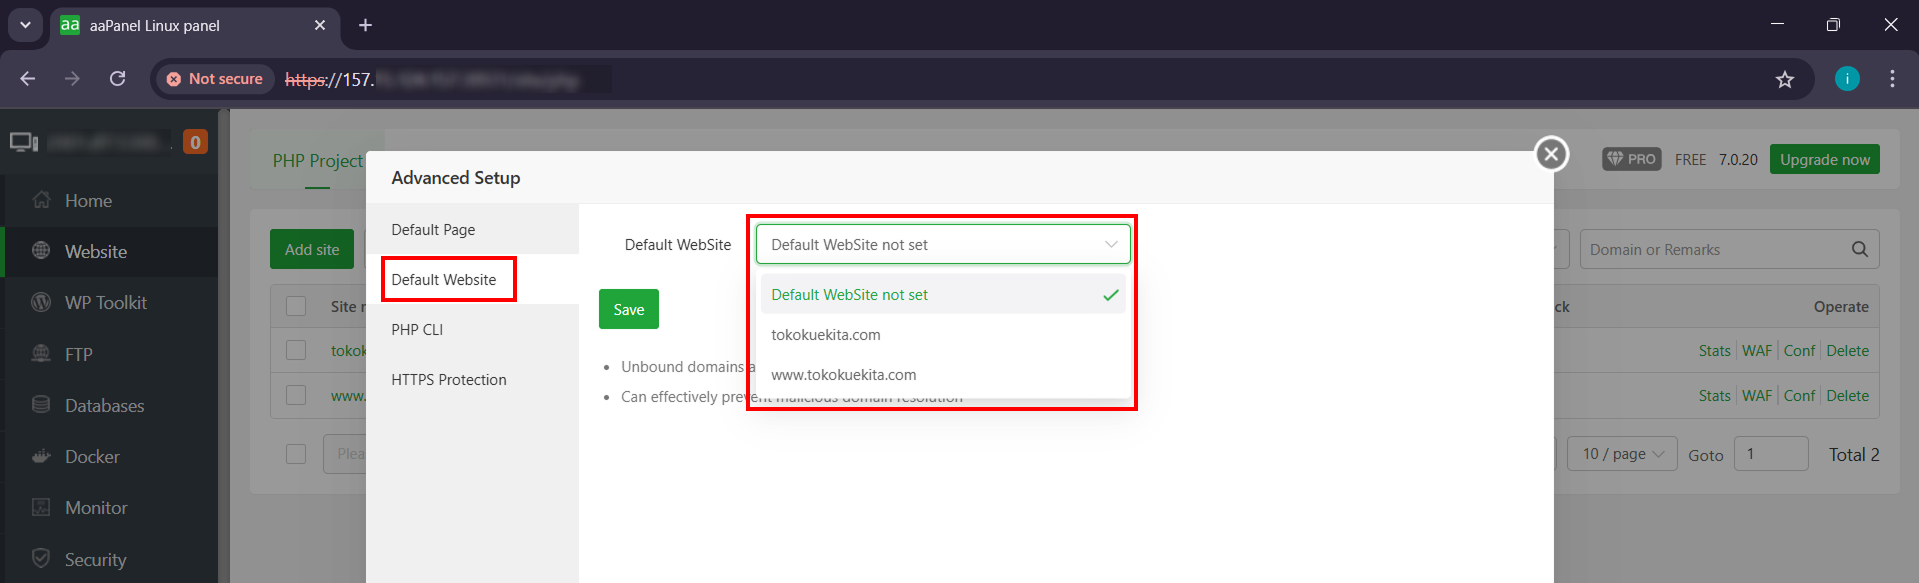Viewport: 1919px width, 583px height.
Task: Click the green Save button
Action: [x=628, y=309]
